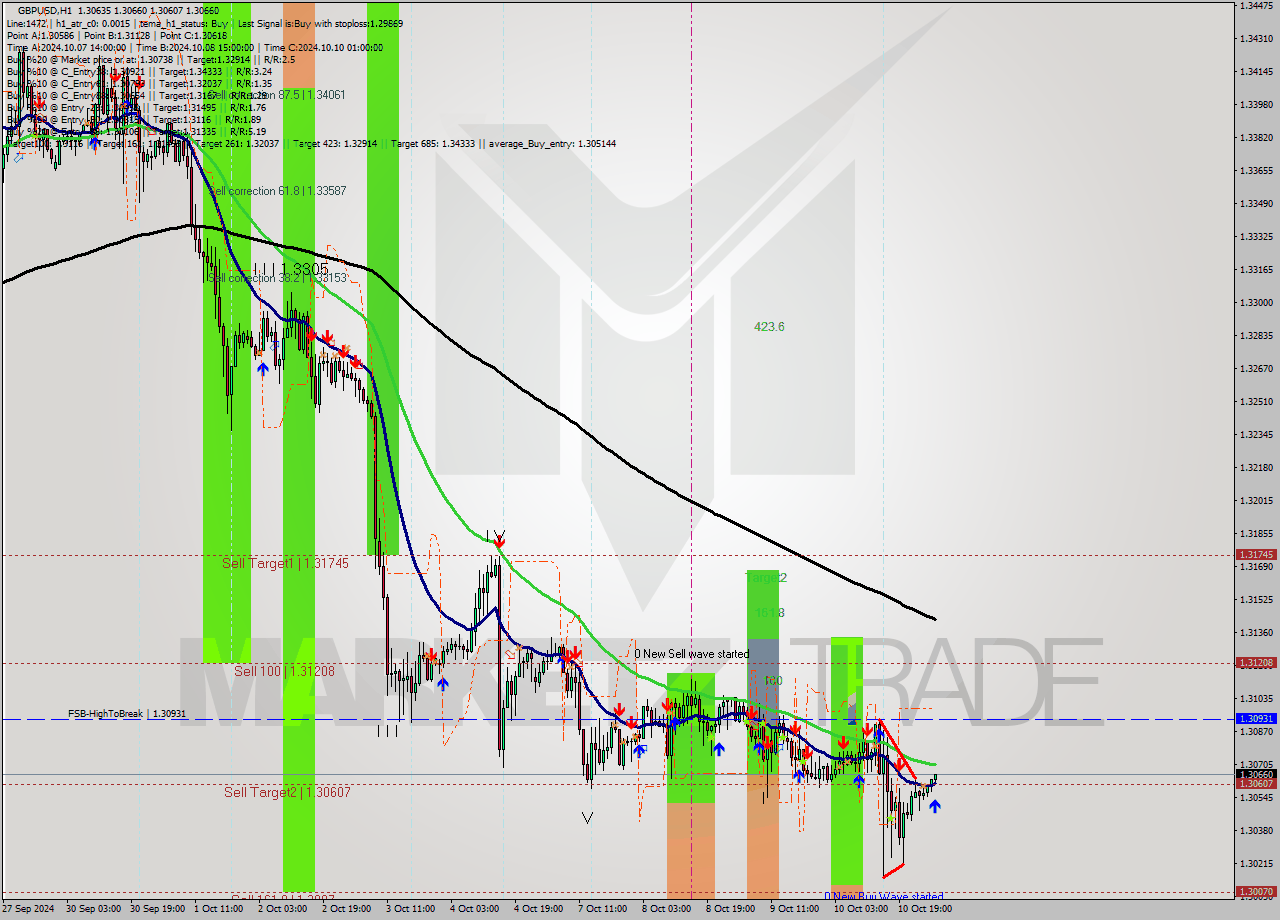
Task: Click the '10 Oct 19:00' time axis label
Action: click(x=924, y=909)
